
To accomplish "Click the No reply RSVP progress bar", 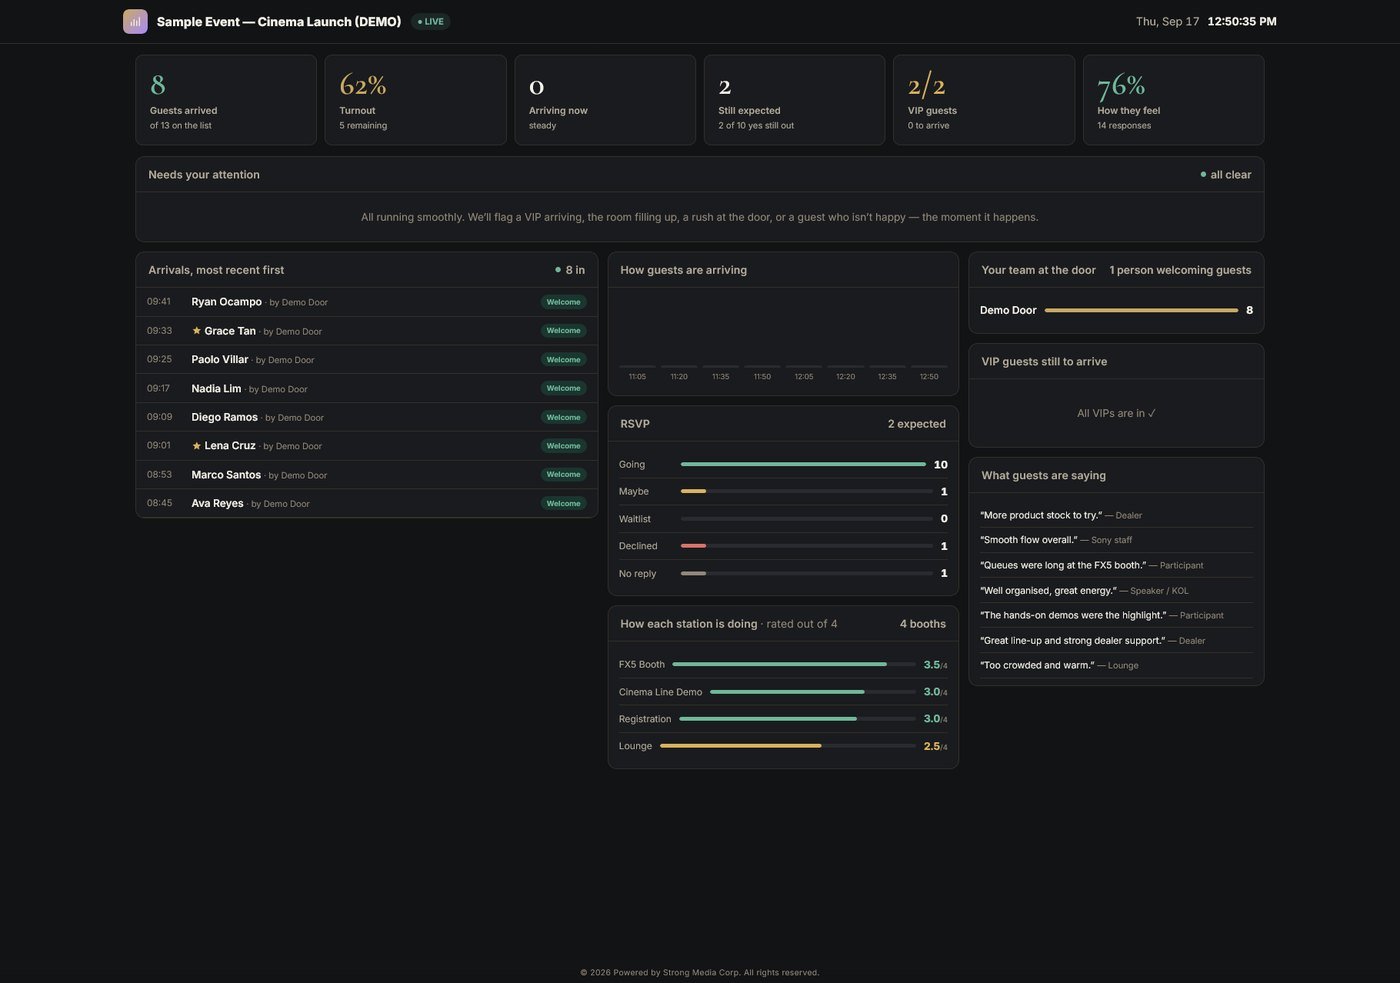I will 807,573.
